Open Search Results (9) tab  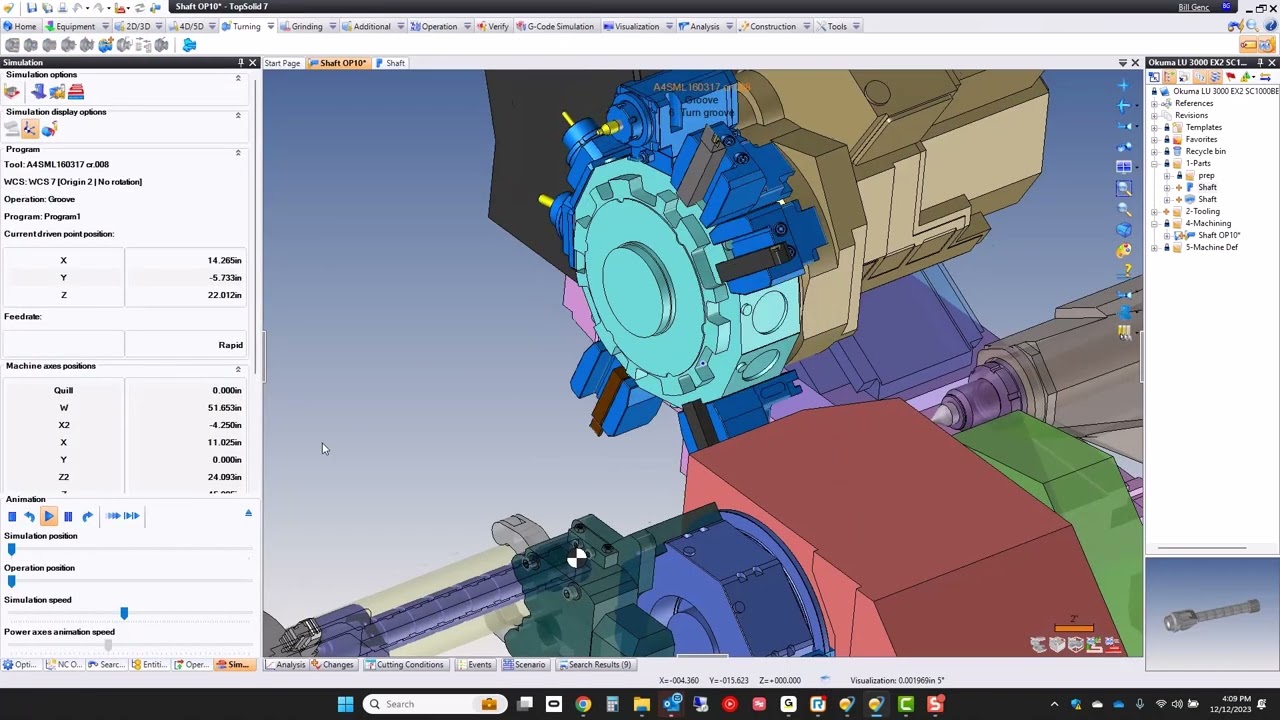pos(595,664)
